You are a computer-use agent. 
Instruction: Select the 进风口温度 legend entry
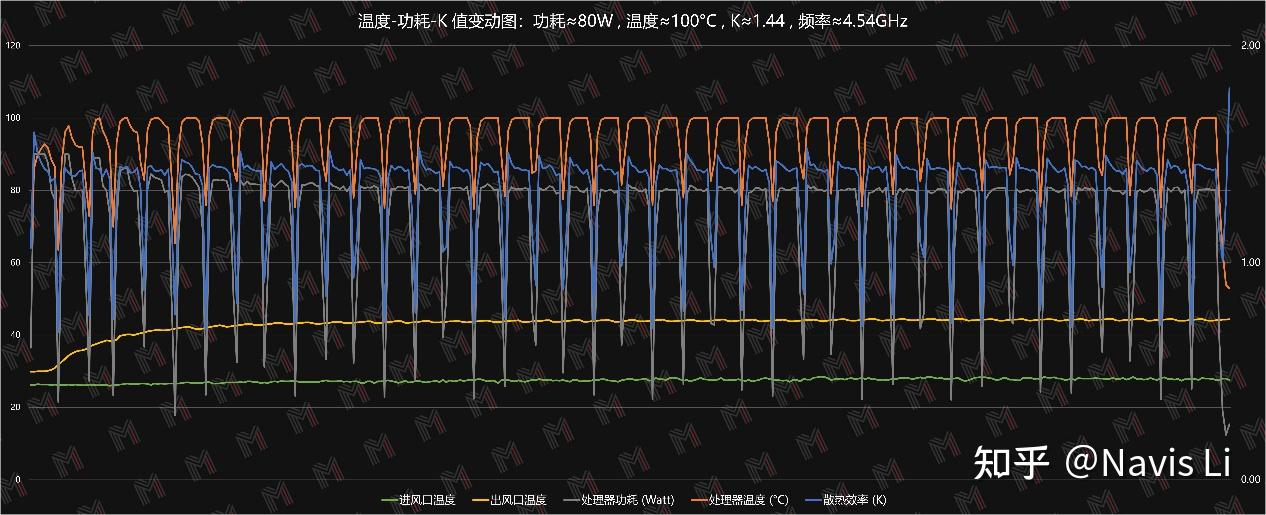417,499
